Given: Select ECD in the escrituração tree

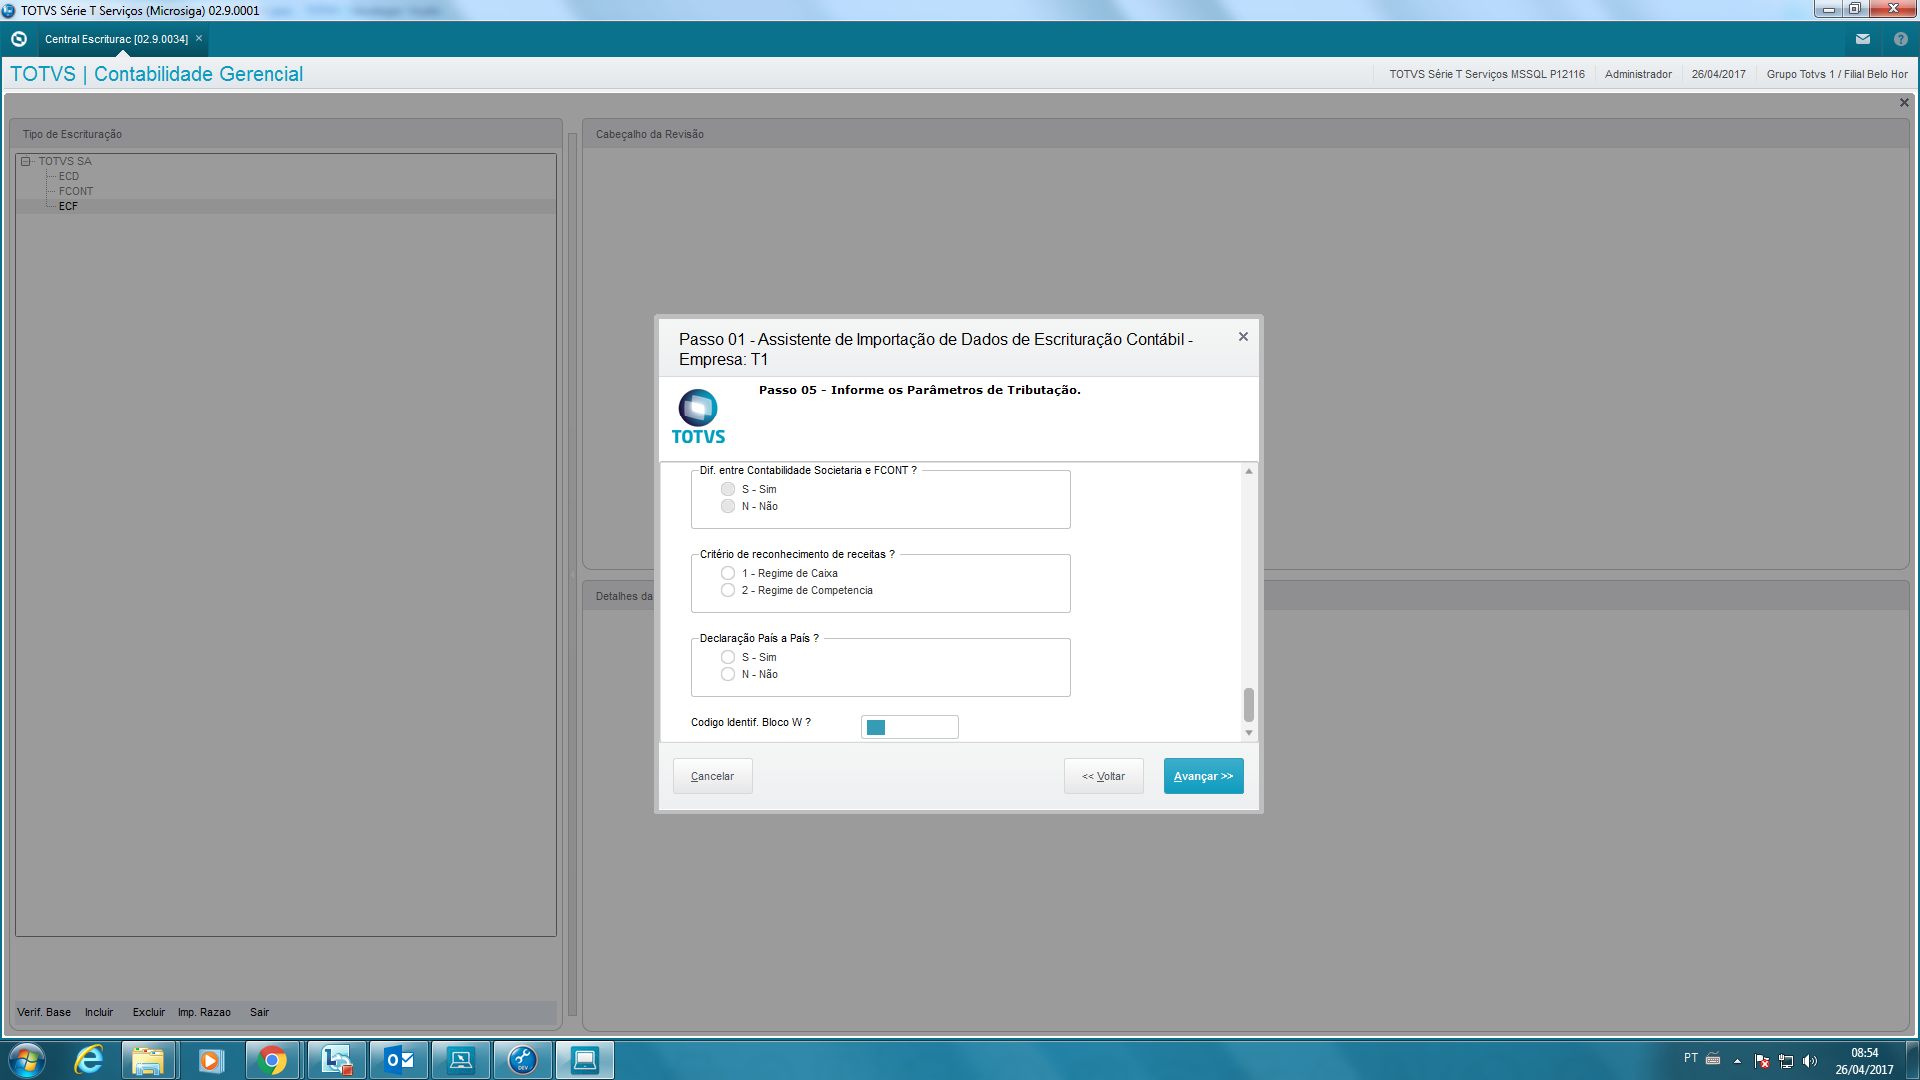Looking at the screenshot, I should 68,176.
